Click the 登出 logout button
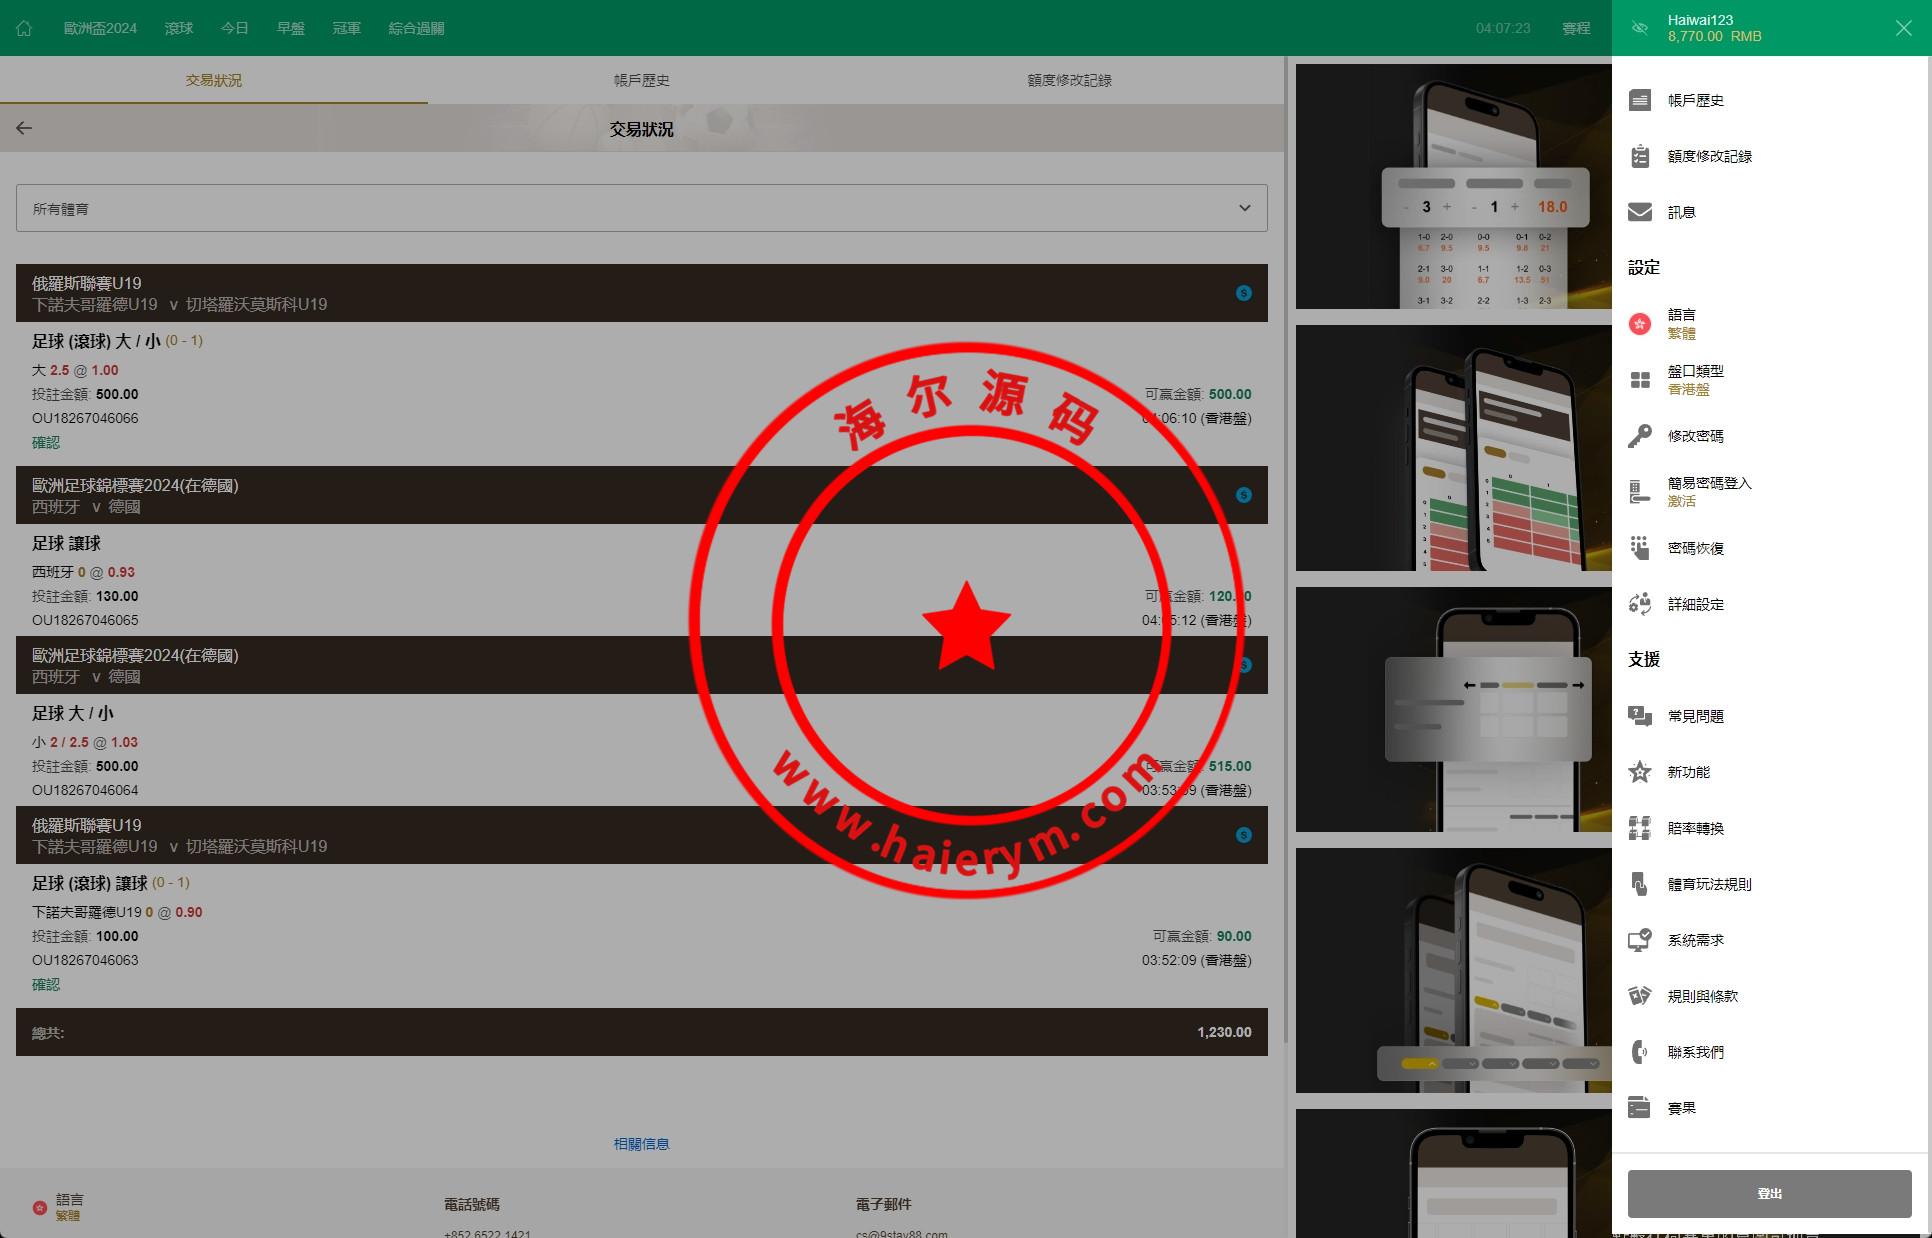 pos(1769,1194)
